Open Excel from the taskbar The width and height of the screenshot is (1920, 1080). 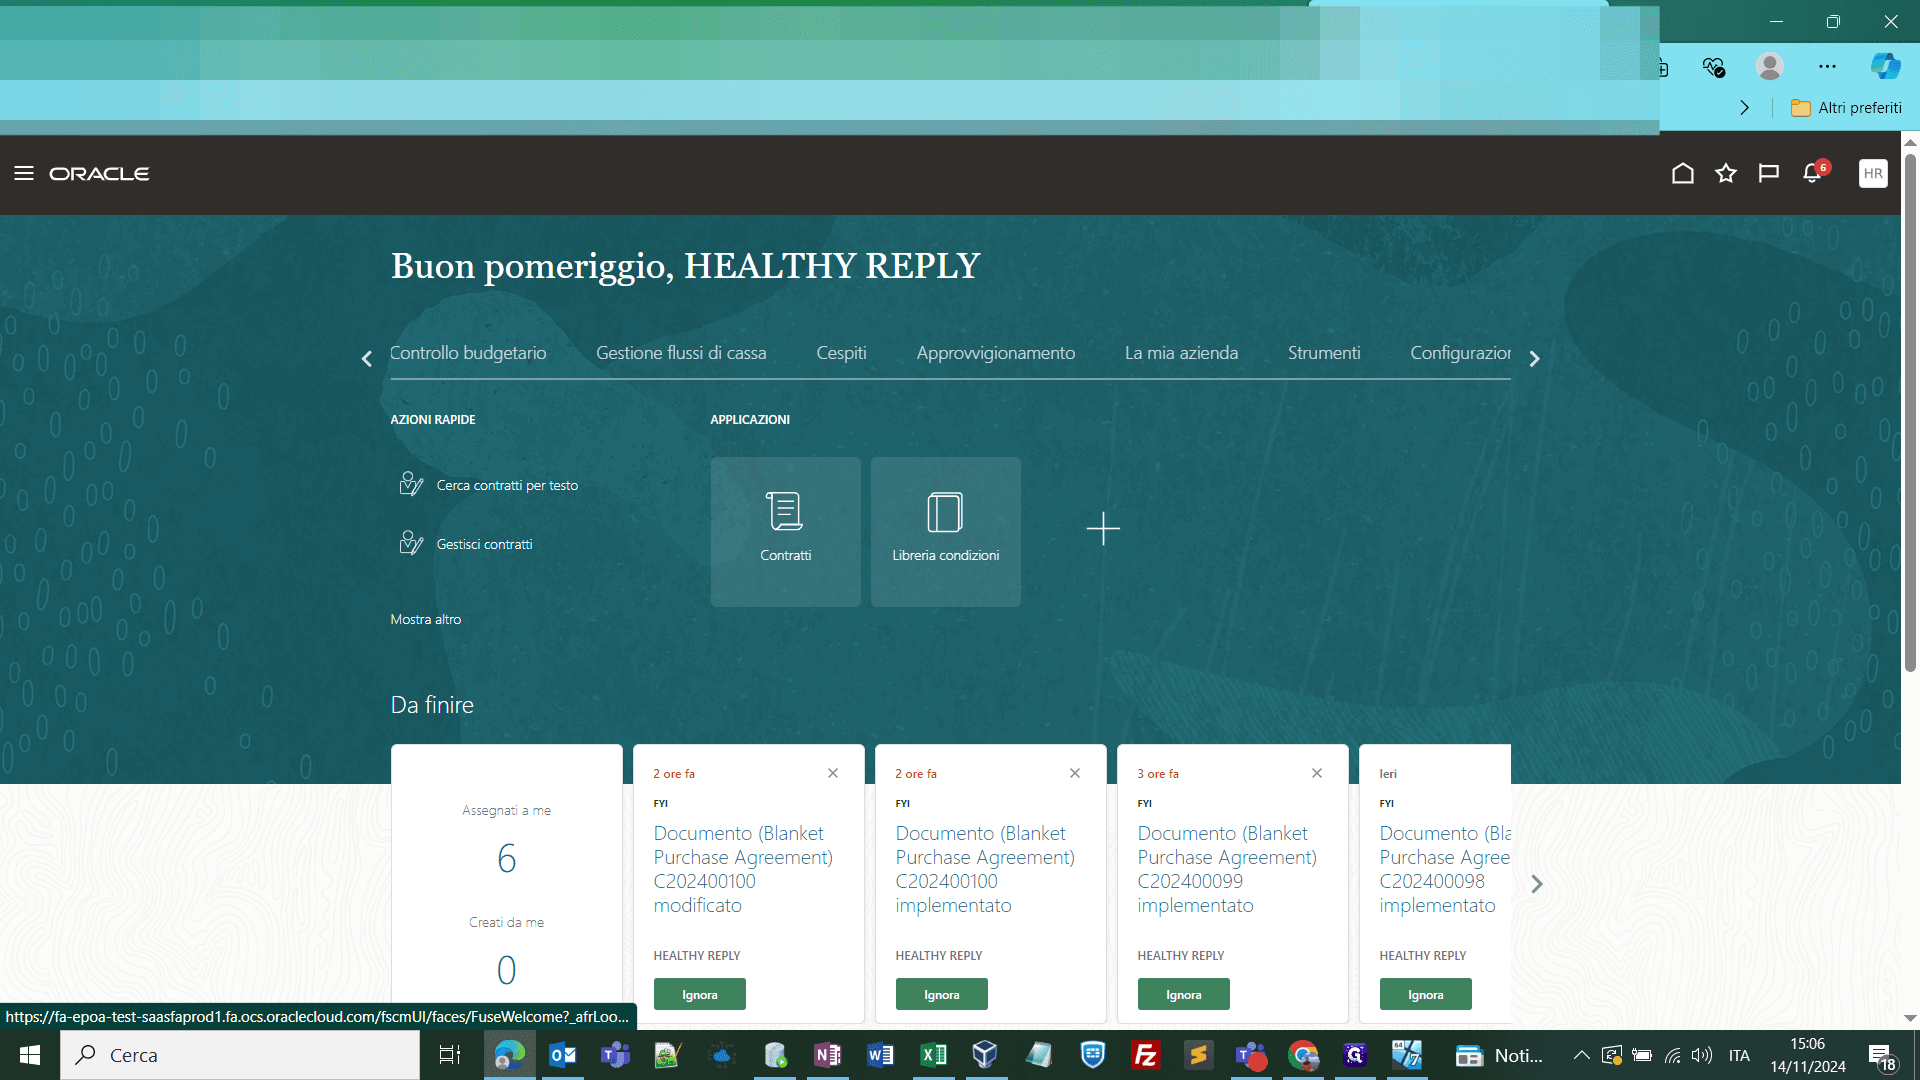tap(933, 1055)
